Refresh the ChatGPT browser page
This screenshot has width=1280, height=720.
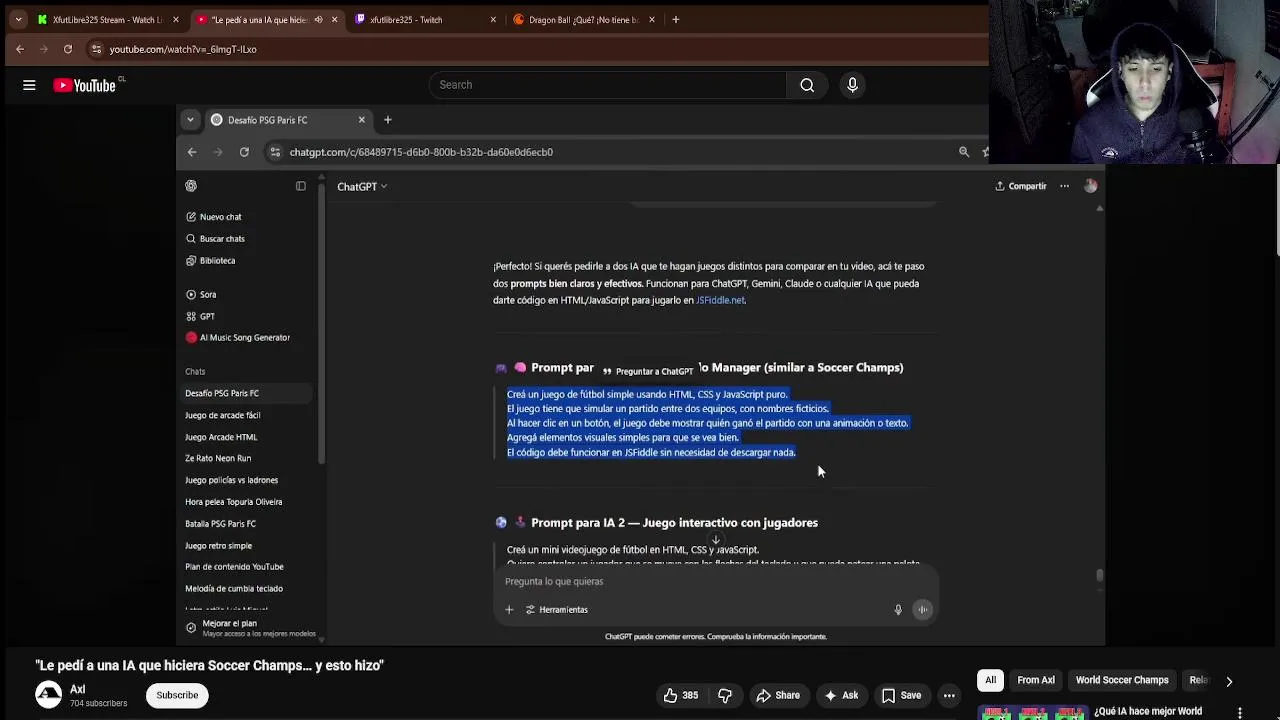click(x=244, y=152)
